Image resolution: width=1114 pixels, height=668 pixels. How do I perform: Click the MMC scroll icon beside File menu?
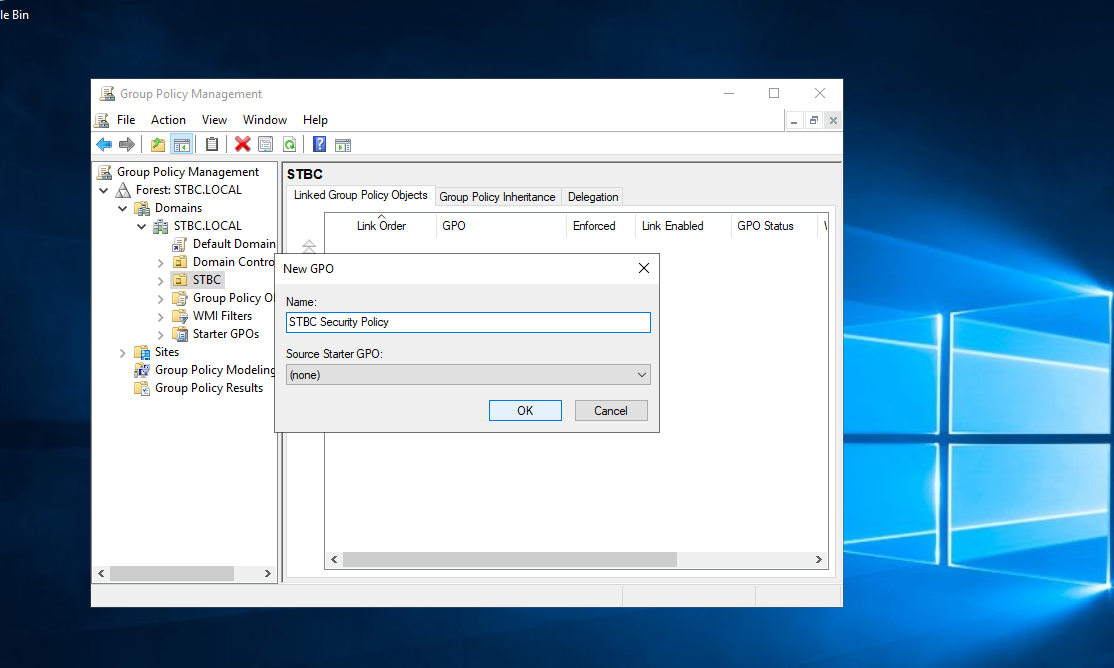coord(102,120)
